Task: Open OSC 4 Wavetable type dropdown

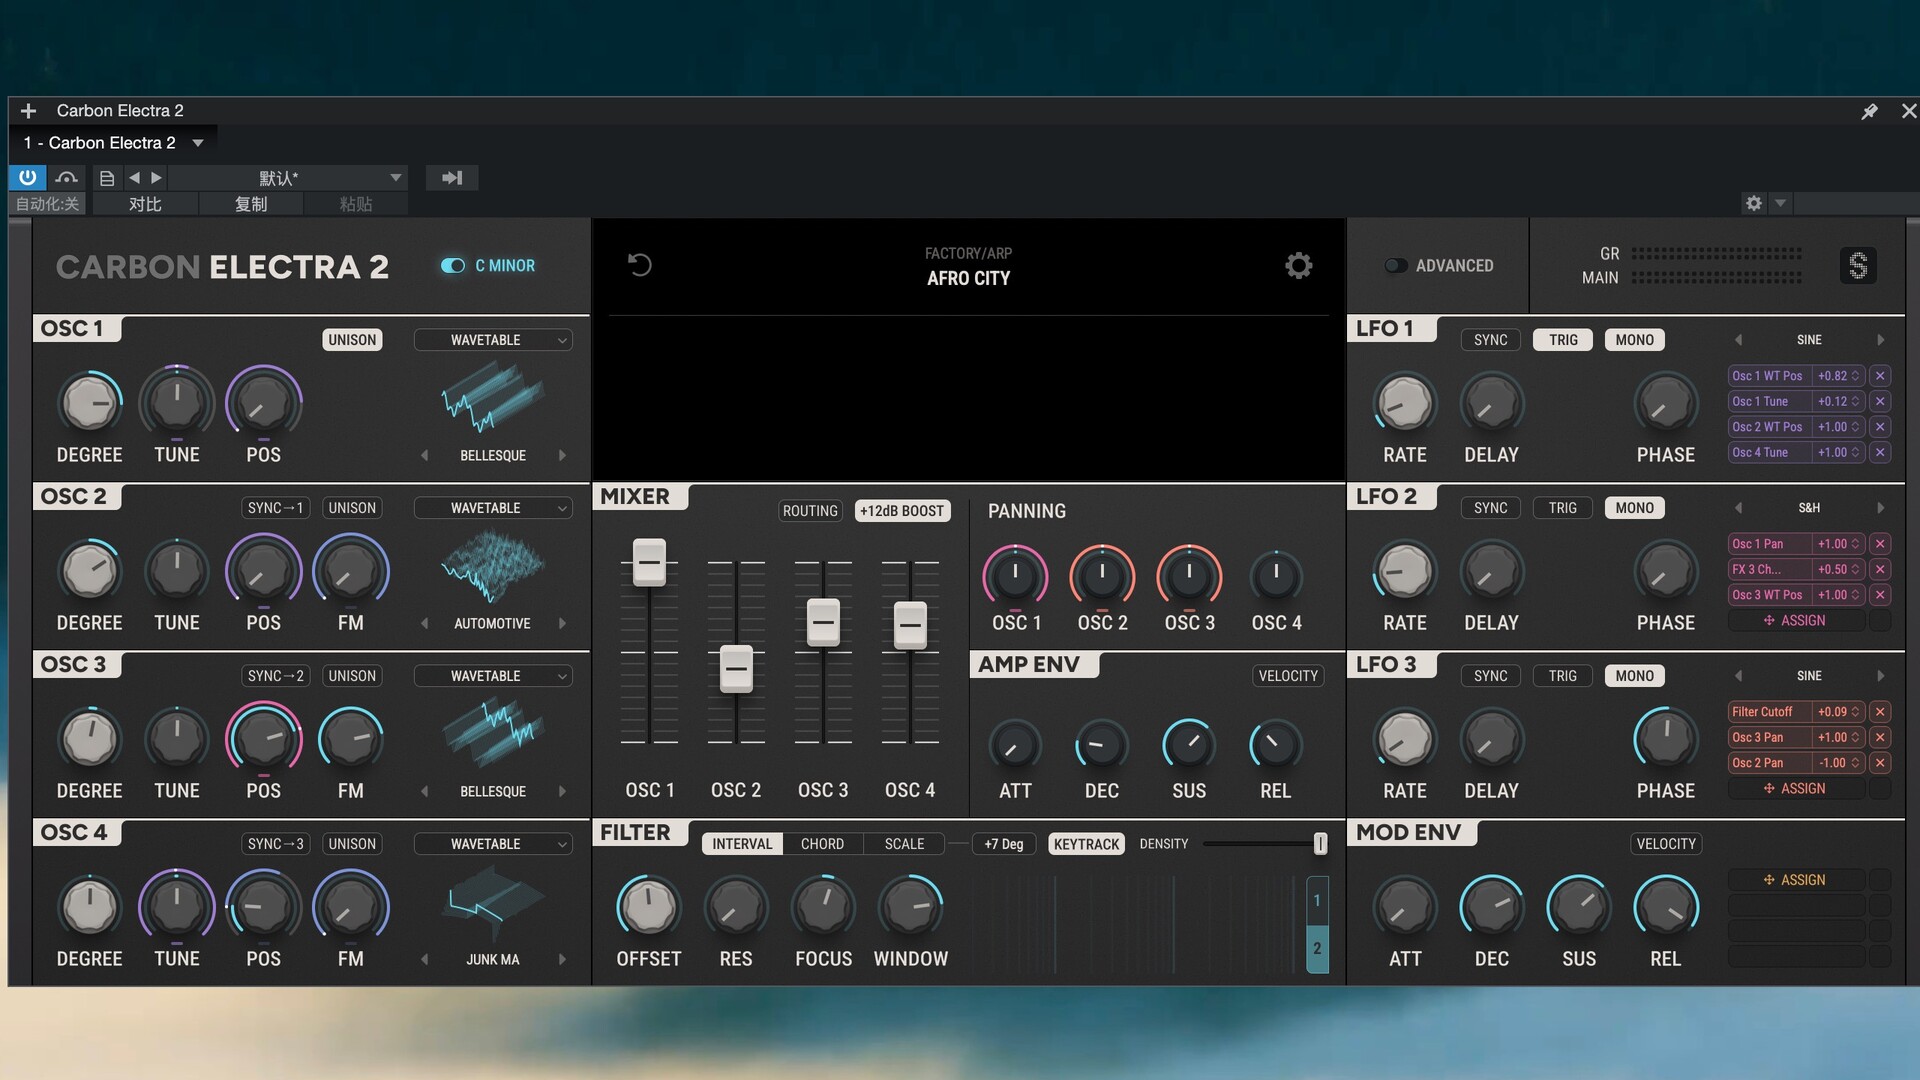Action: (x=493, y=844)
